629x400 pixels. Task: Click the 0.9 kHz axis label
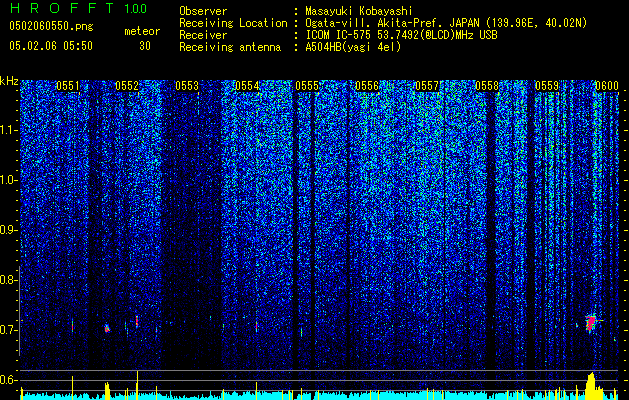click(7, 230)
